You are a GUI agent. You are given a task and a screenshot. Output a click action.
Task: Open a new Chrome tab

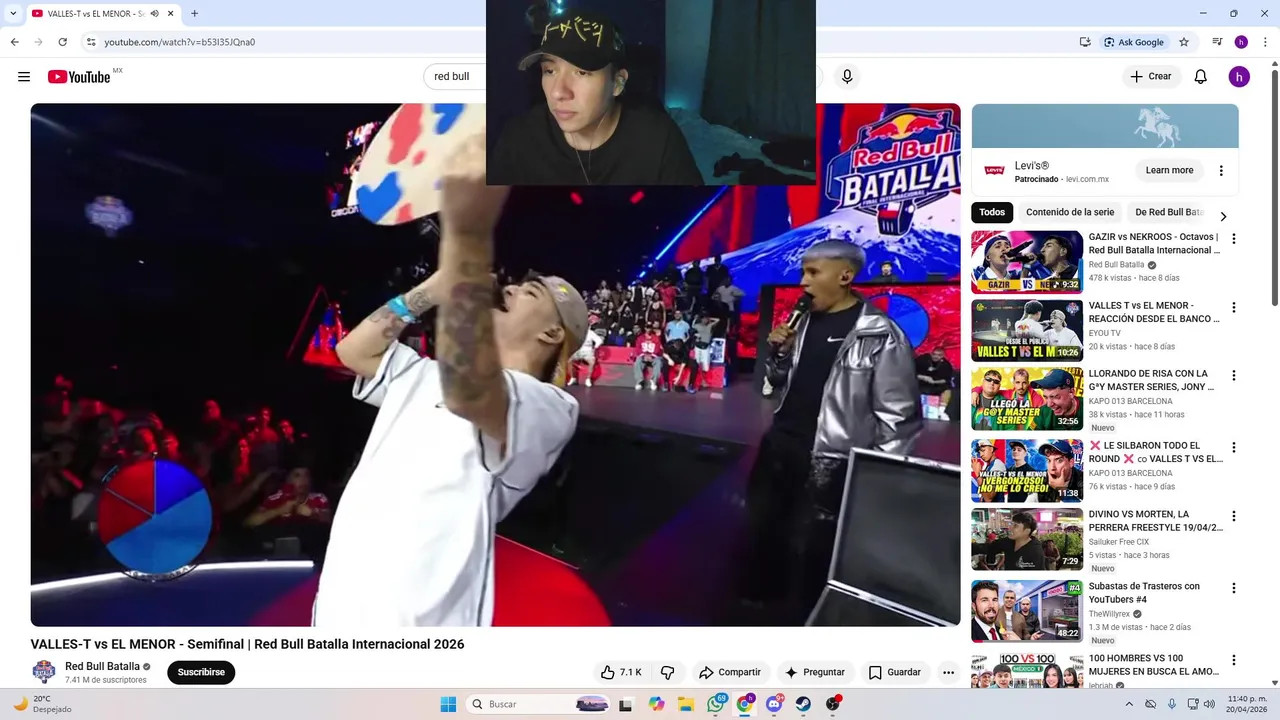(x=194, y=13)
